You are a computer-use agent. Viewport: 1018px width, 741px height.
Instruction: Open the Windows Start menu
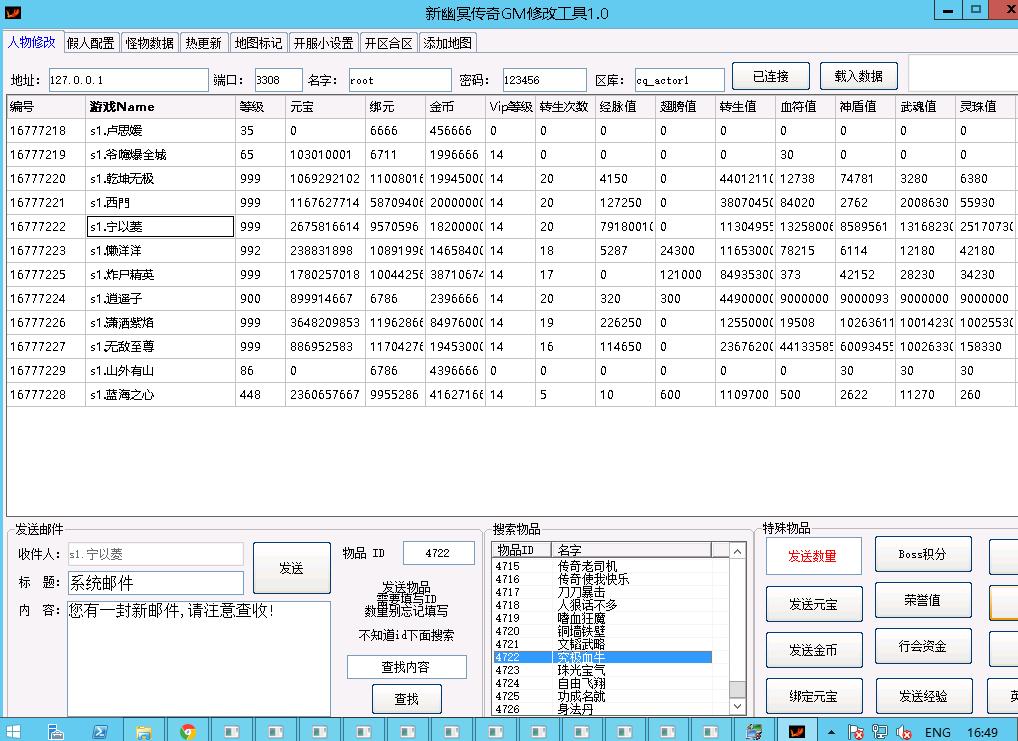click(14, 731)
